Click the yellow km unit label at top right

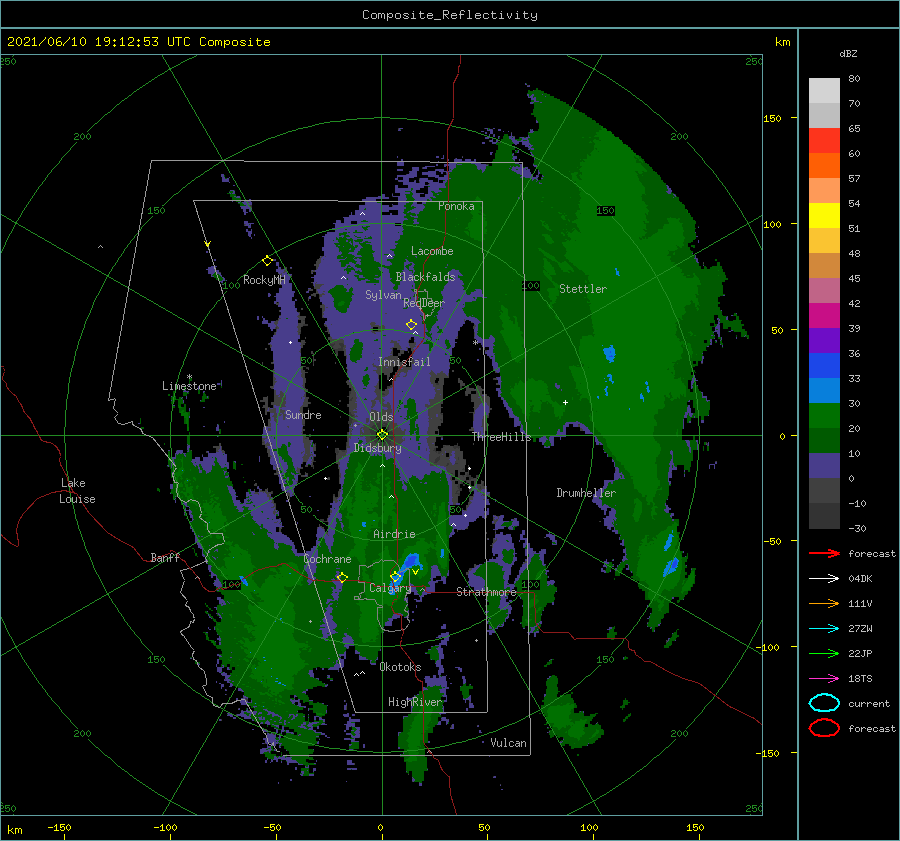tap(782, 42)
